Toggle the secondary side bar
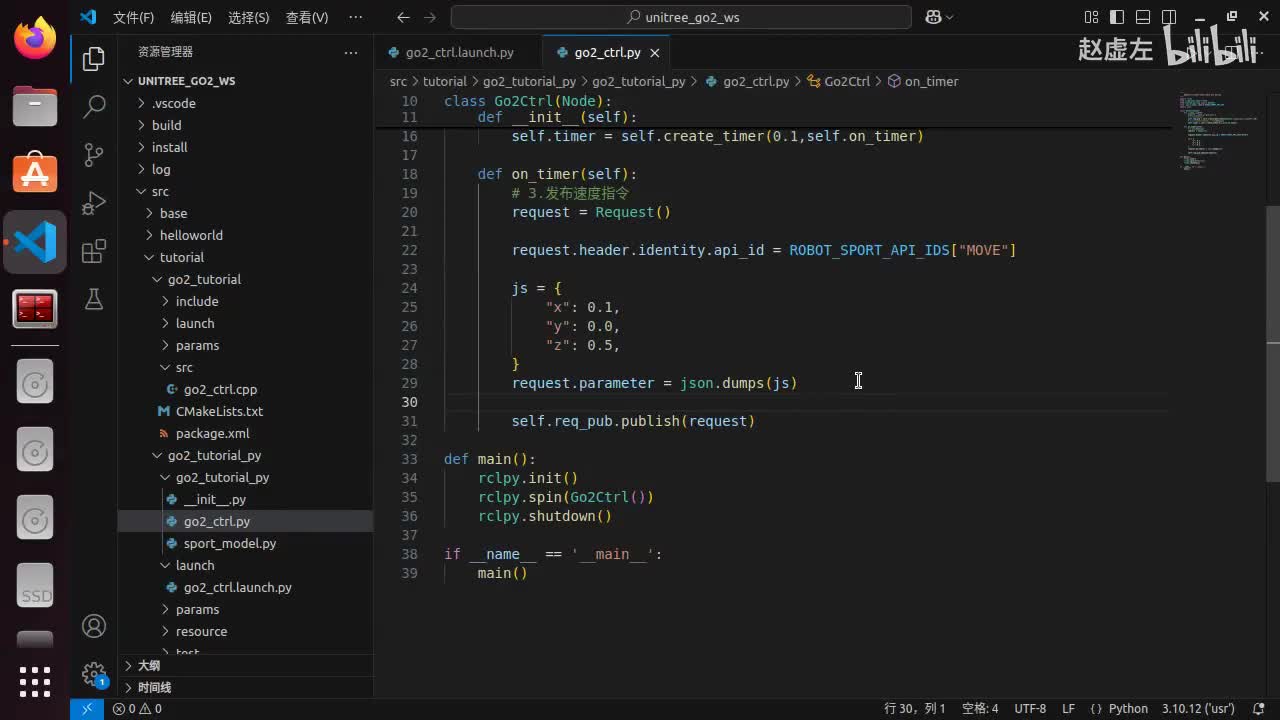 pos(1169,17)
